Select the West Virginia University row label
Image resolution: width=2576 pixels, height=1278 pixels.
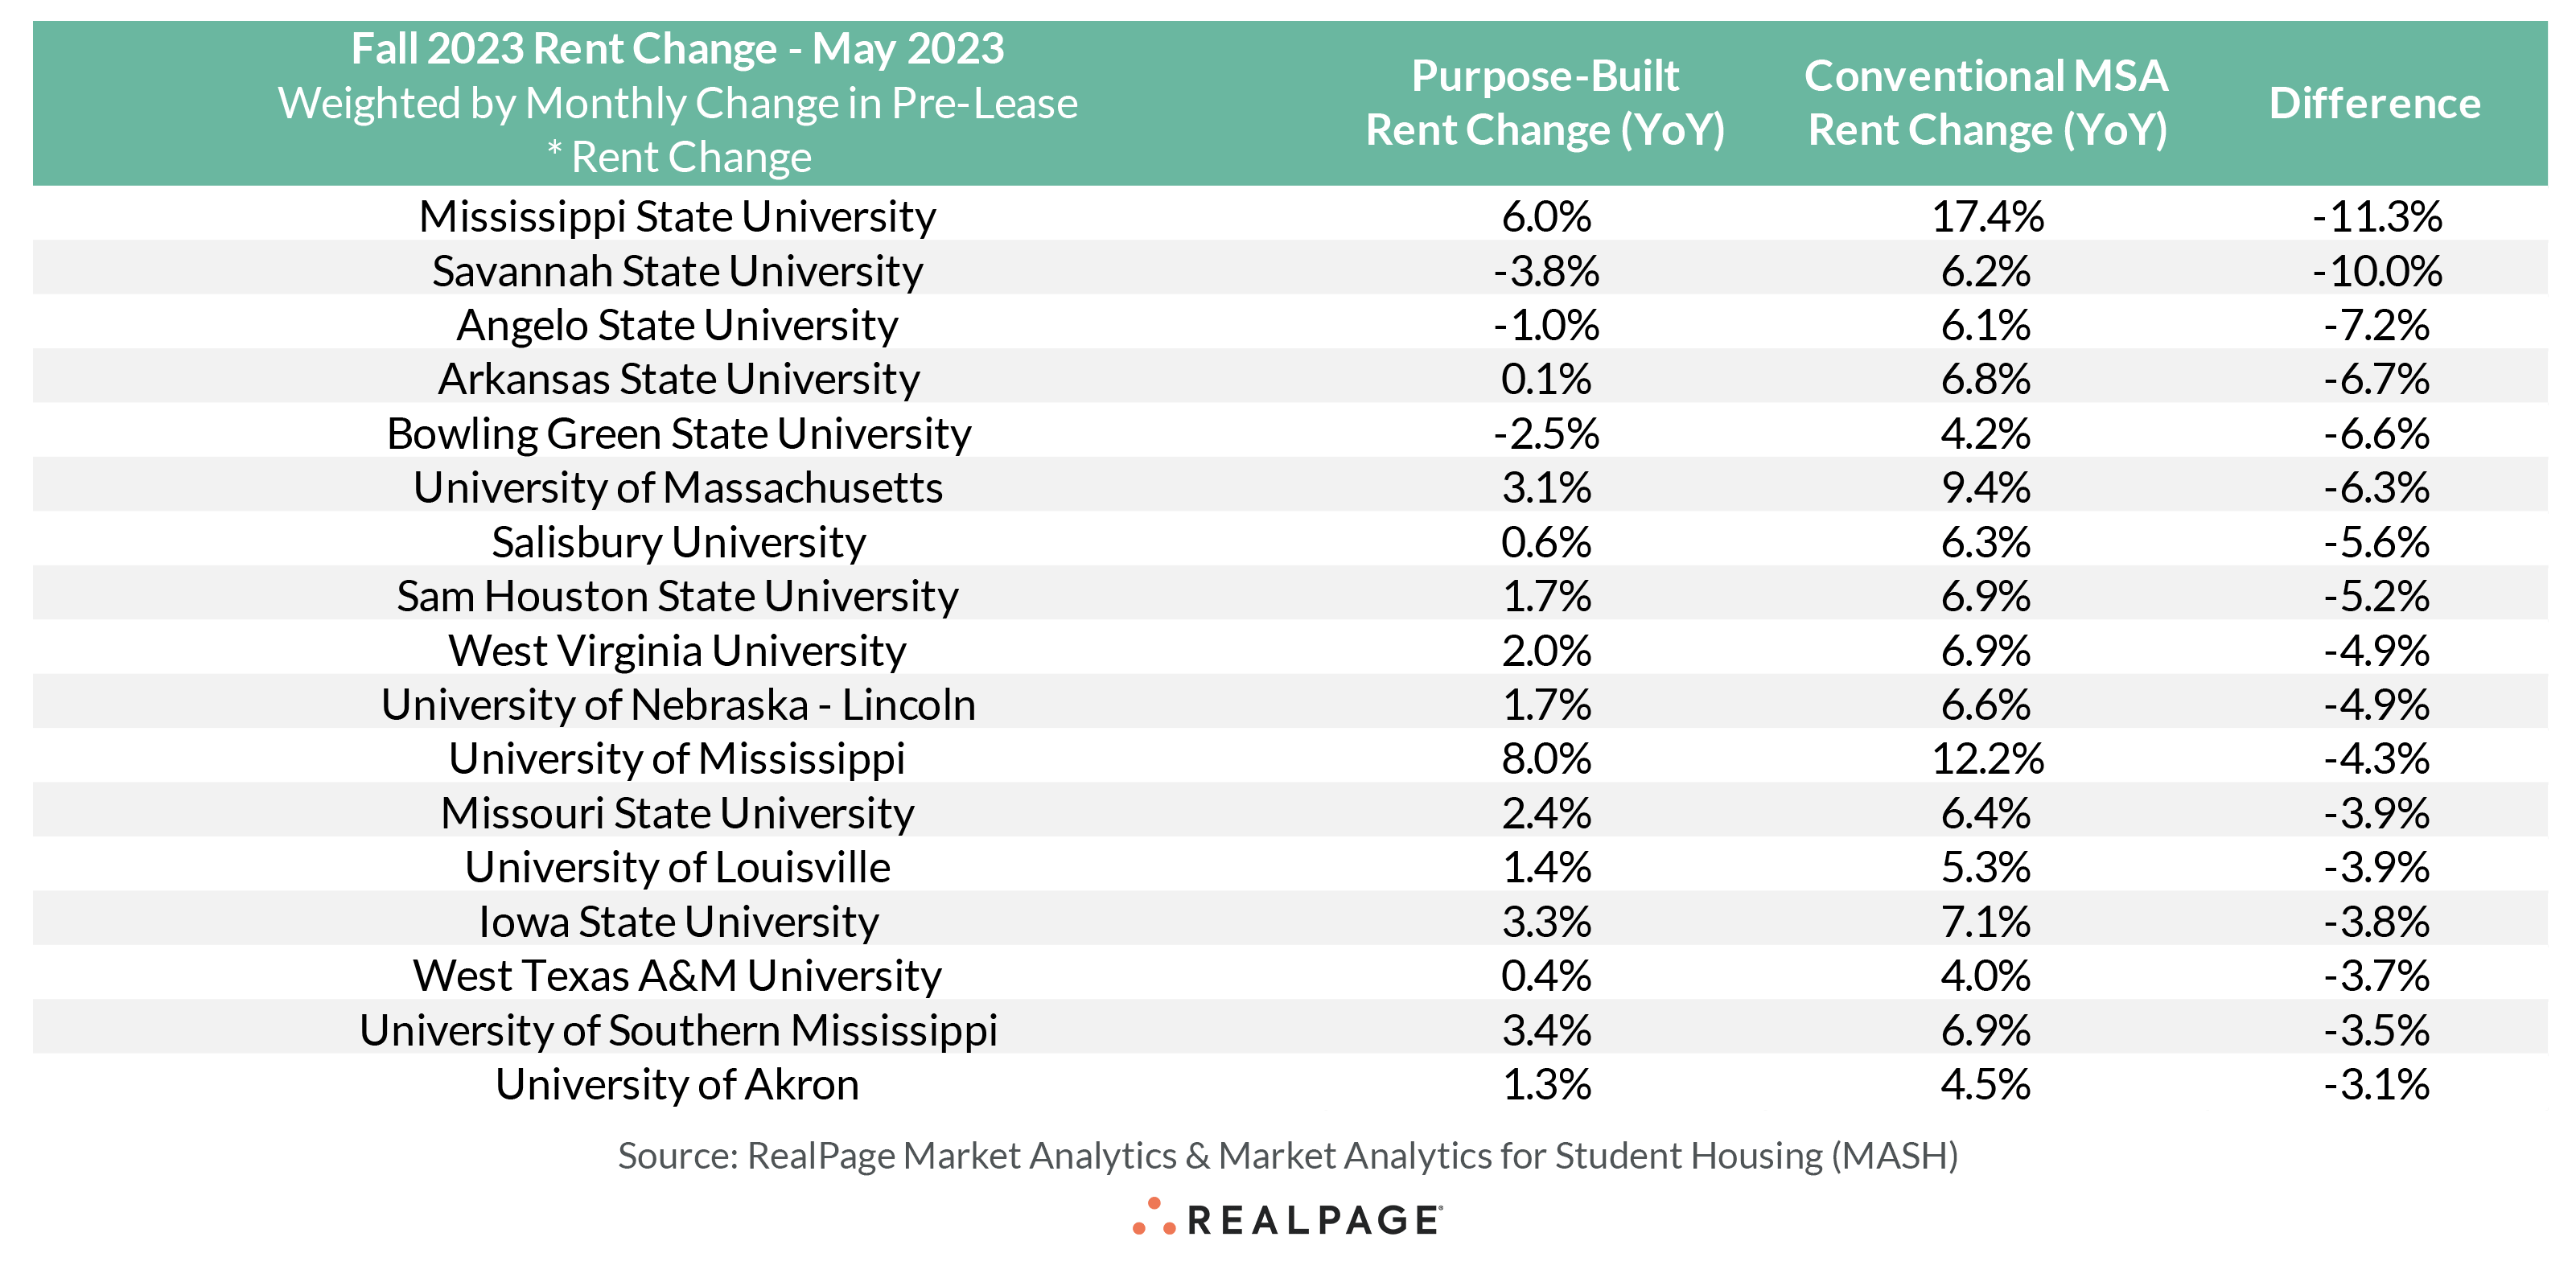678,651
